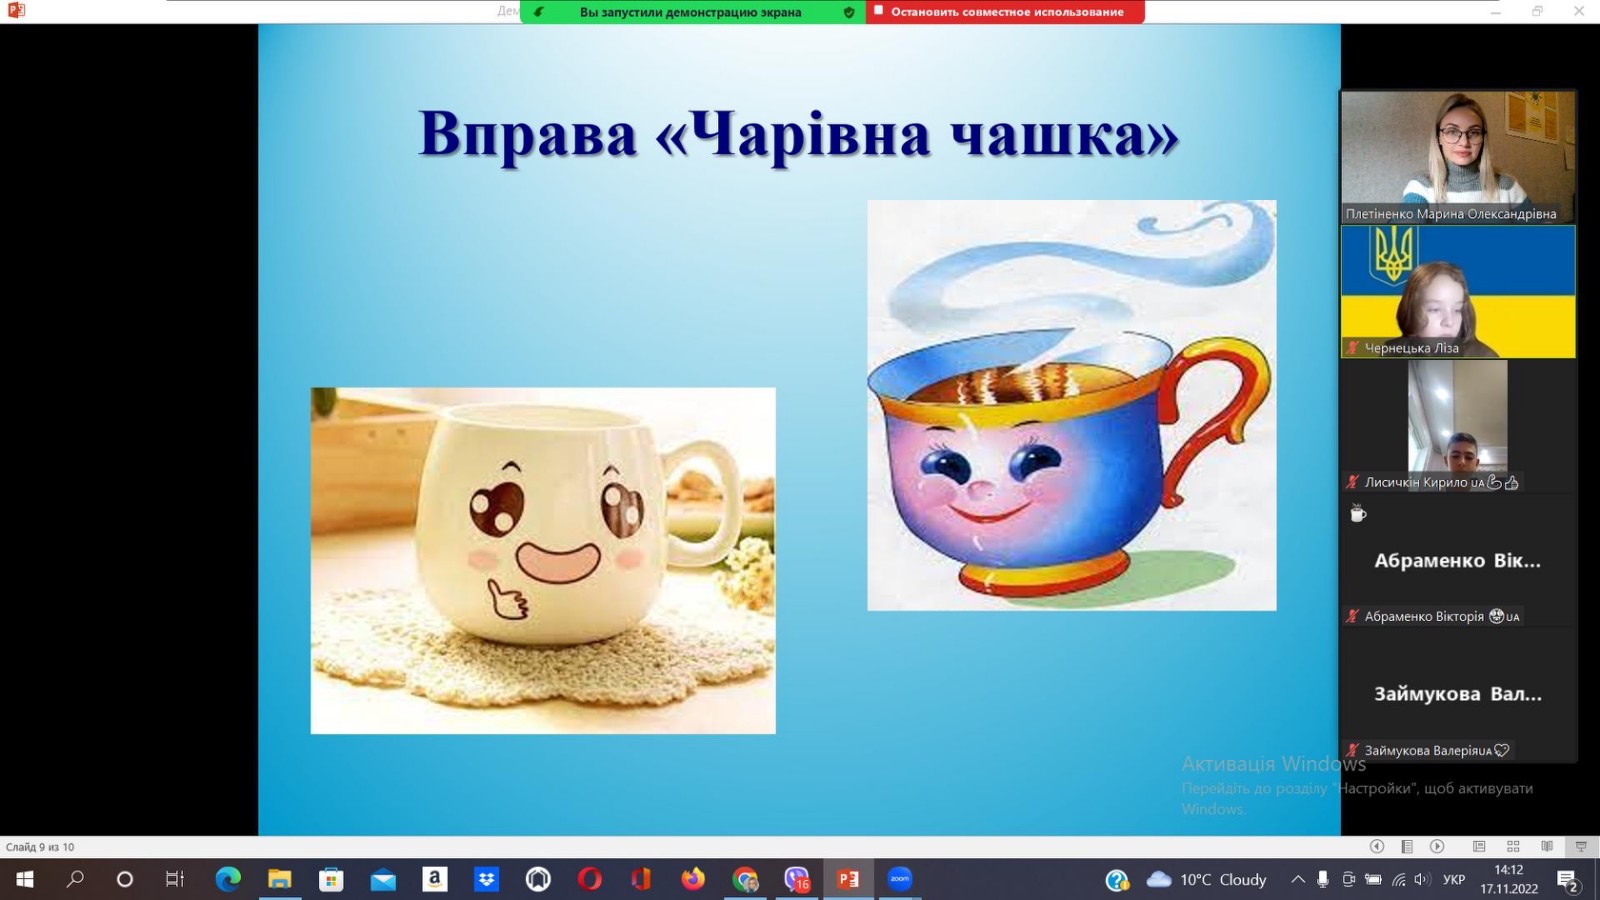Open the Mail app from taskbar
Screen dimensions: 1600x900
pyautogui.click(x=383, y=879)
